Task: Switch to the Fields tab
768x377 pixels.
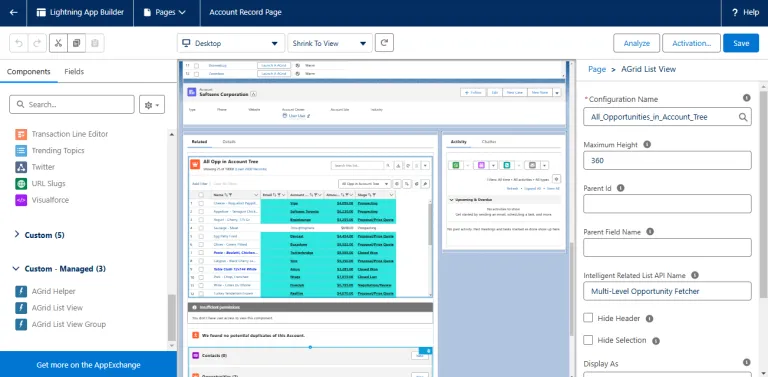Action: click(74, 71)
